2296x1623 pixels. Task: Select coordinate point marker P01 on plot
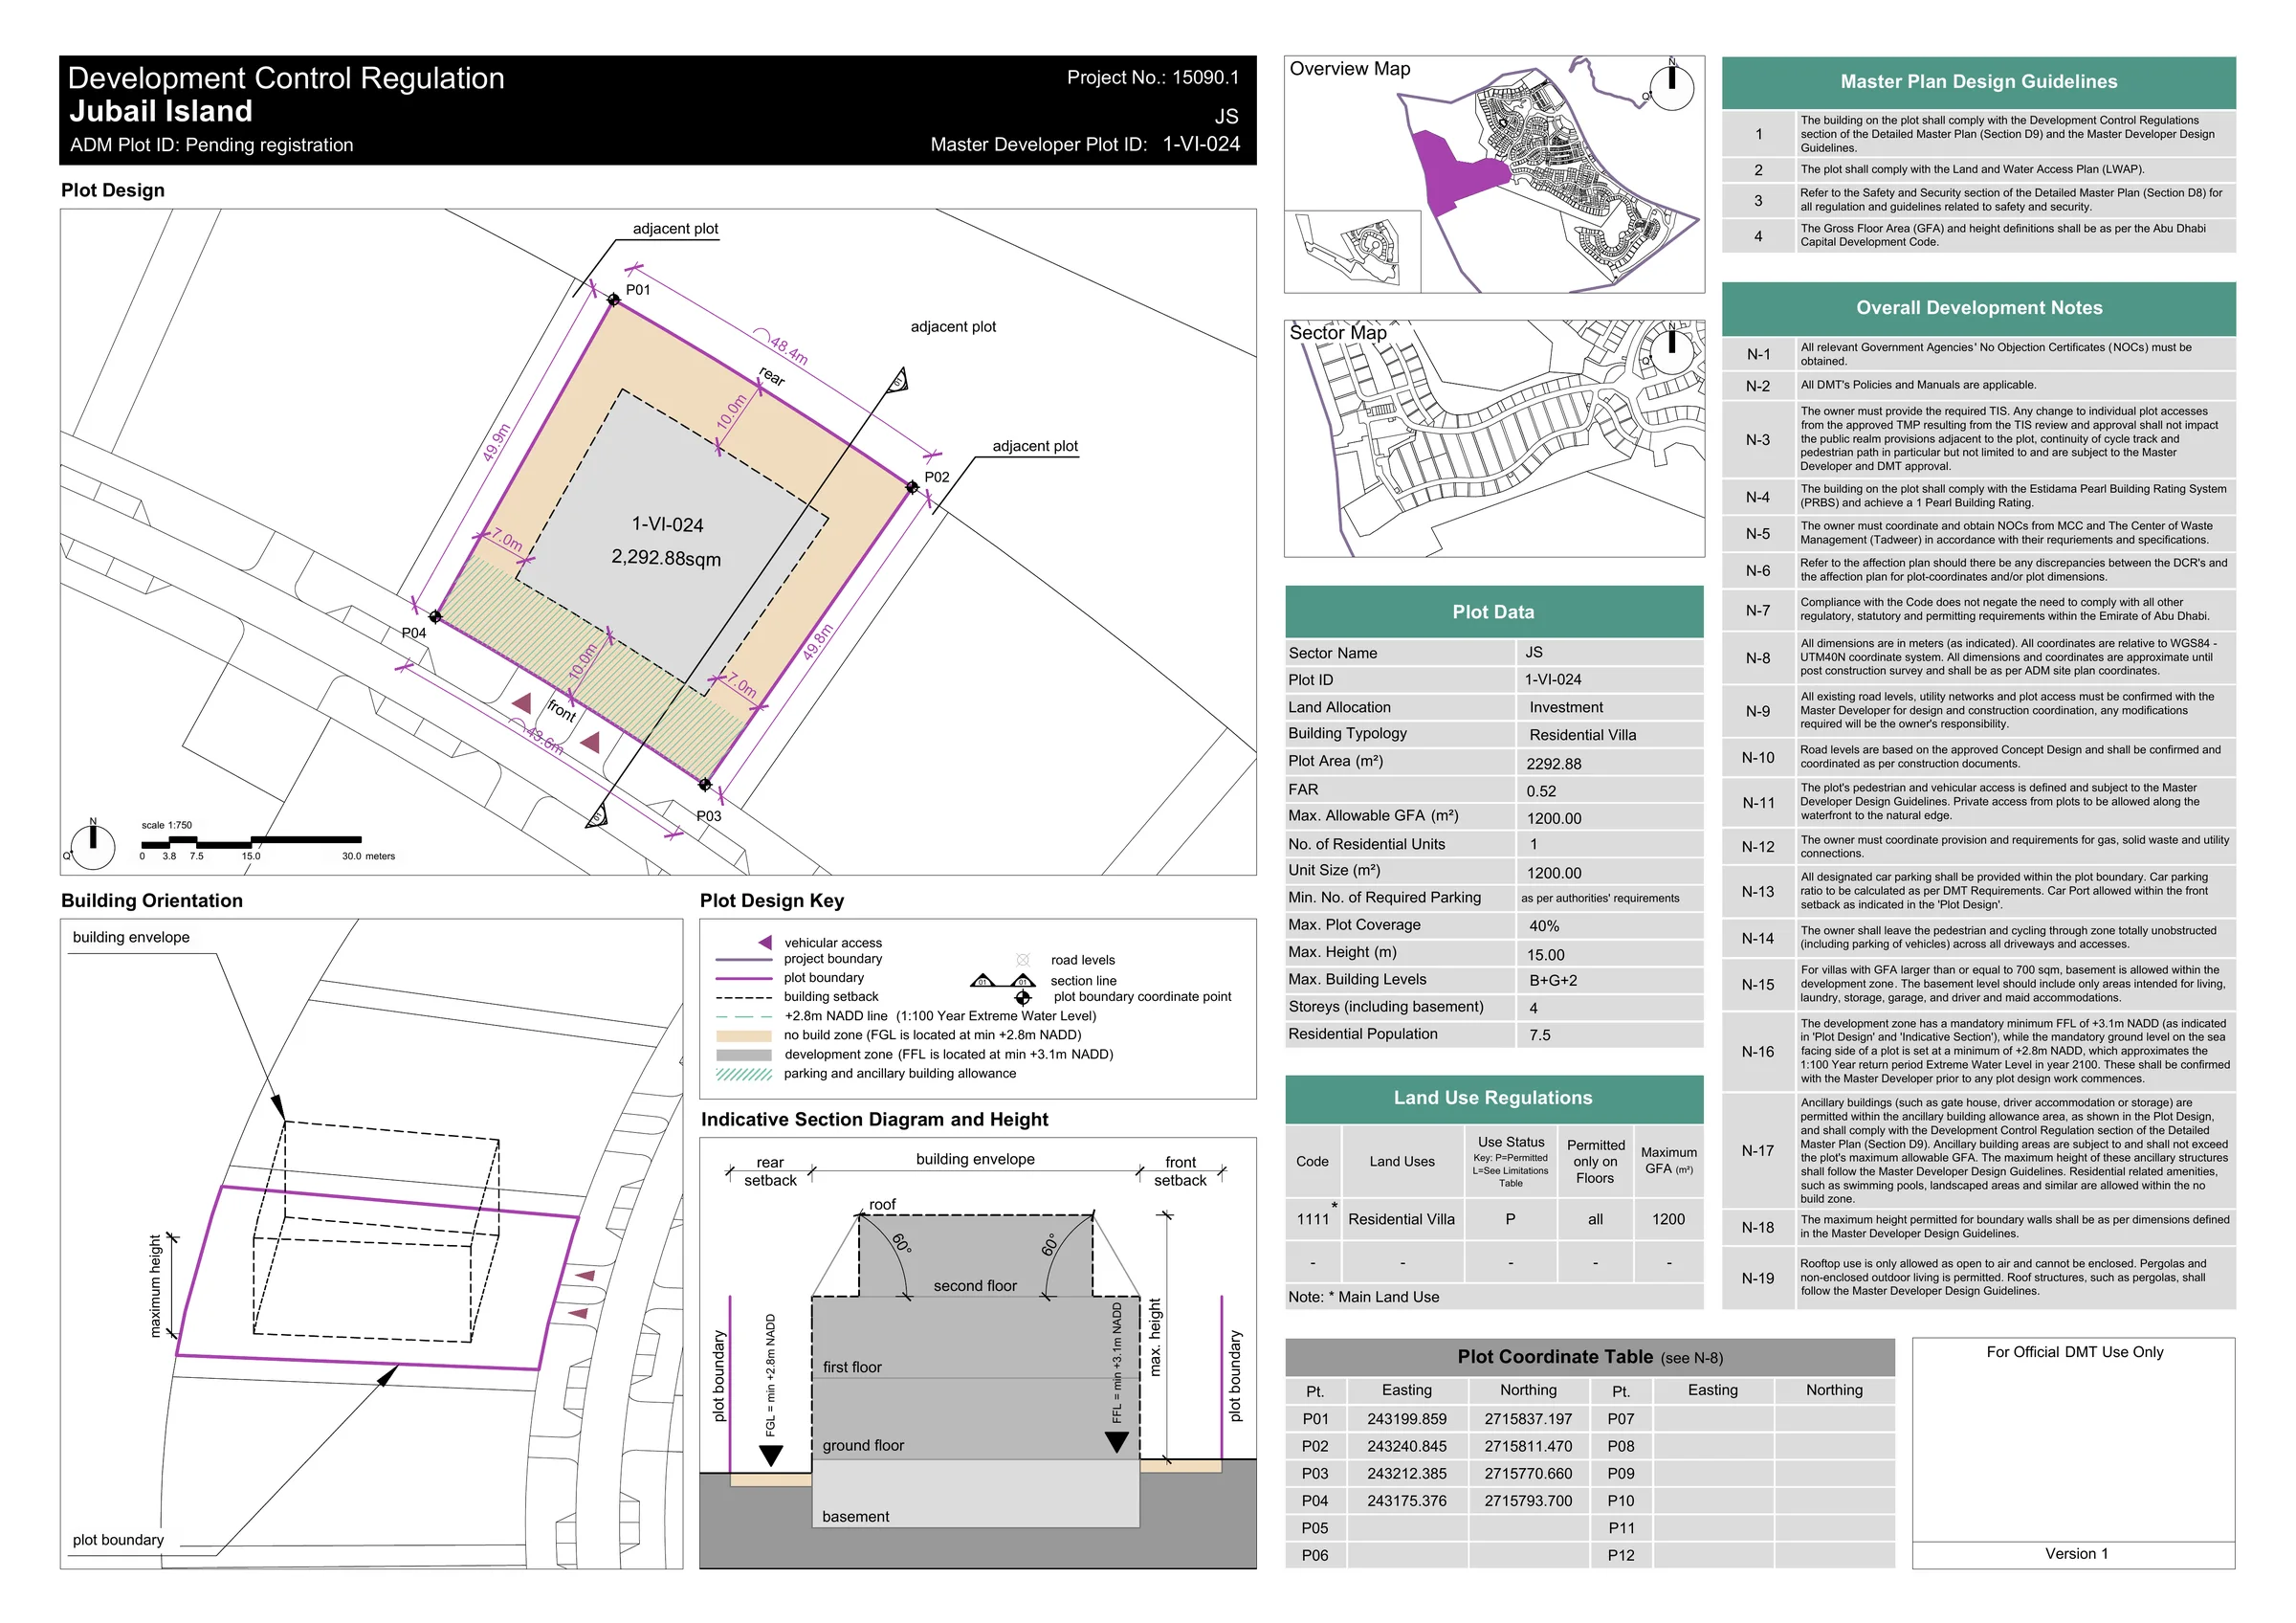(x=614, y=300)
